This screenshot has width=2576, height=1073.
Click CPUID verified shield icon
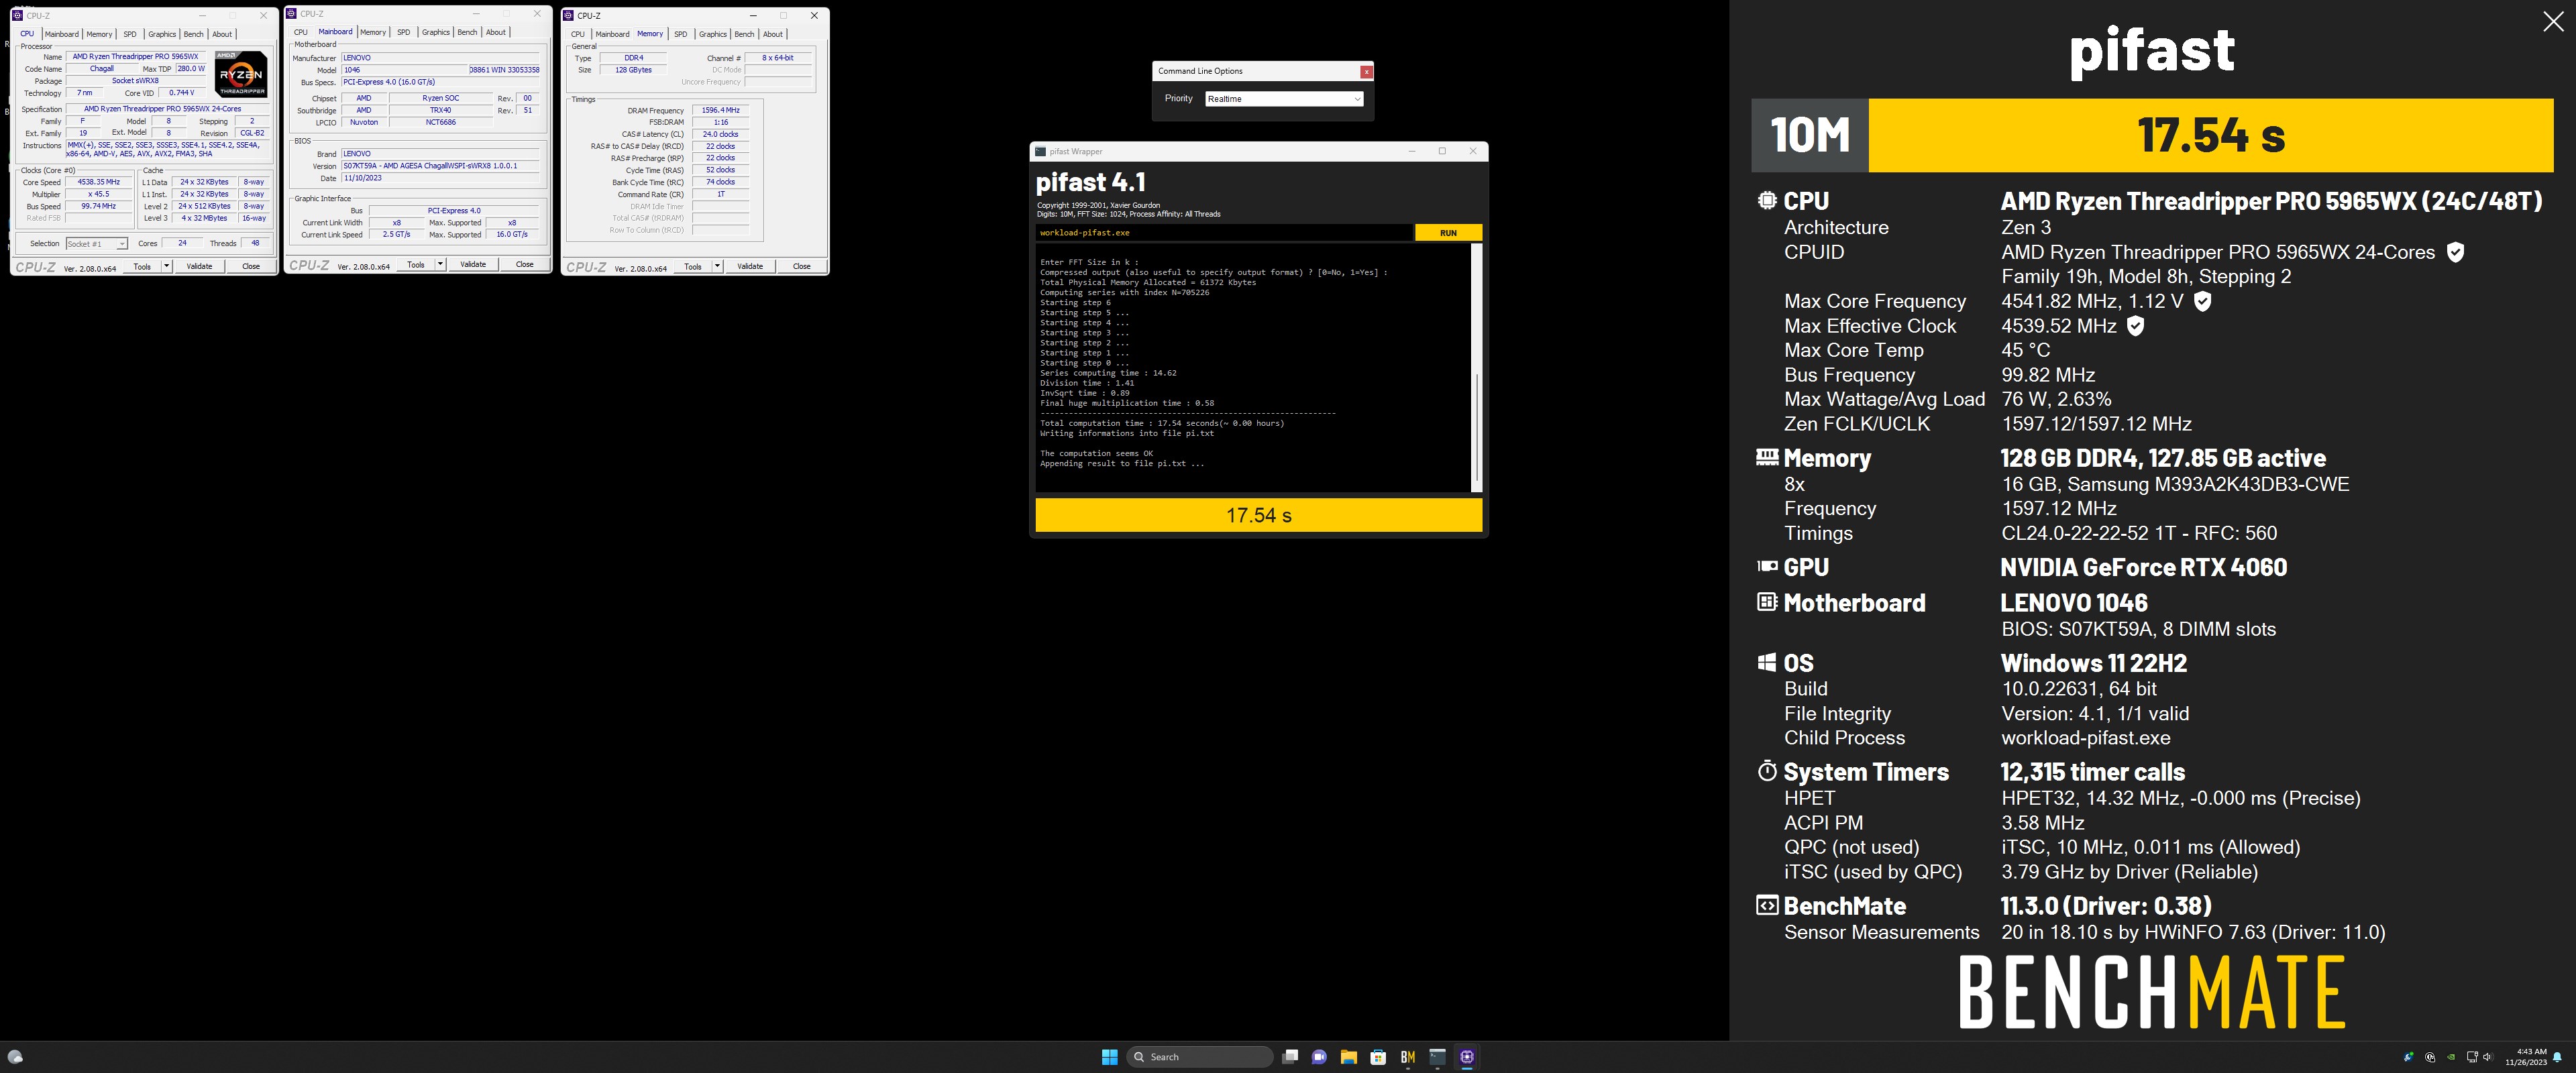tap(2455, 252)
